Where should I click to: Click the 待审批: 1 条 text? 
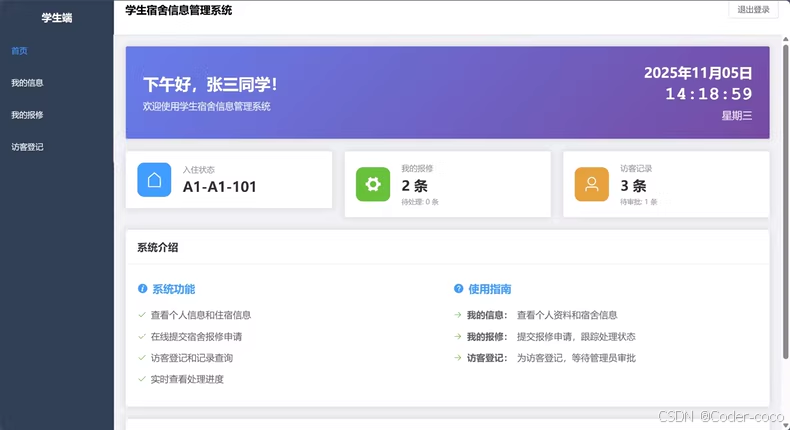(x=638, y=202)
